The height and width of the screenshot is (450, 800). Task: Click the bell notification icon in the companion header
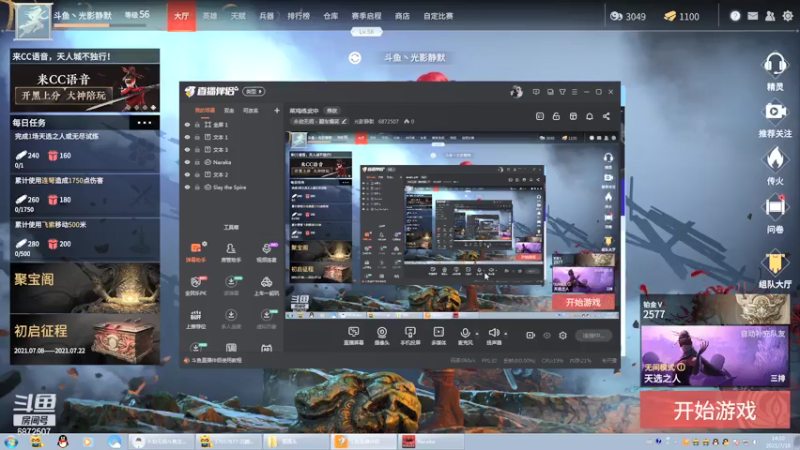click(x=589, y=116)
